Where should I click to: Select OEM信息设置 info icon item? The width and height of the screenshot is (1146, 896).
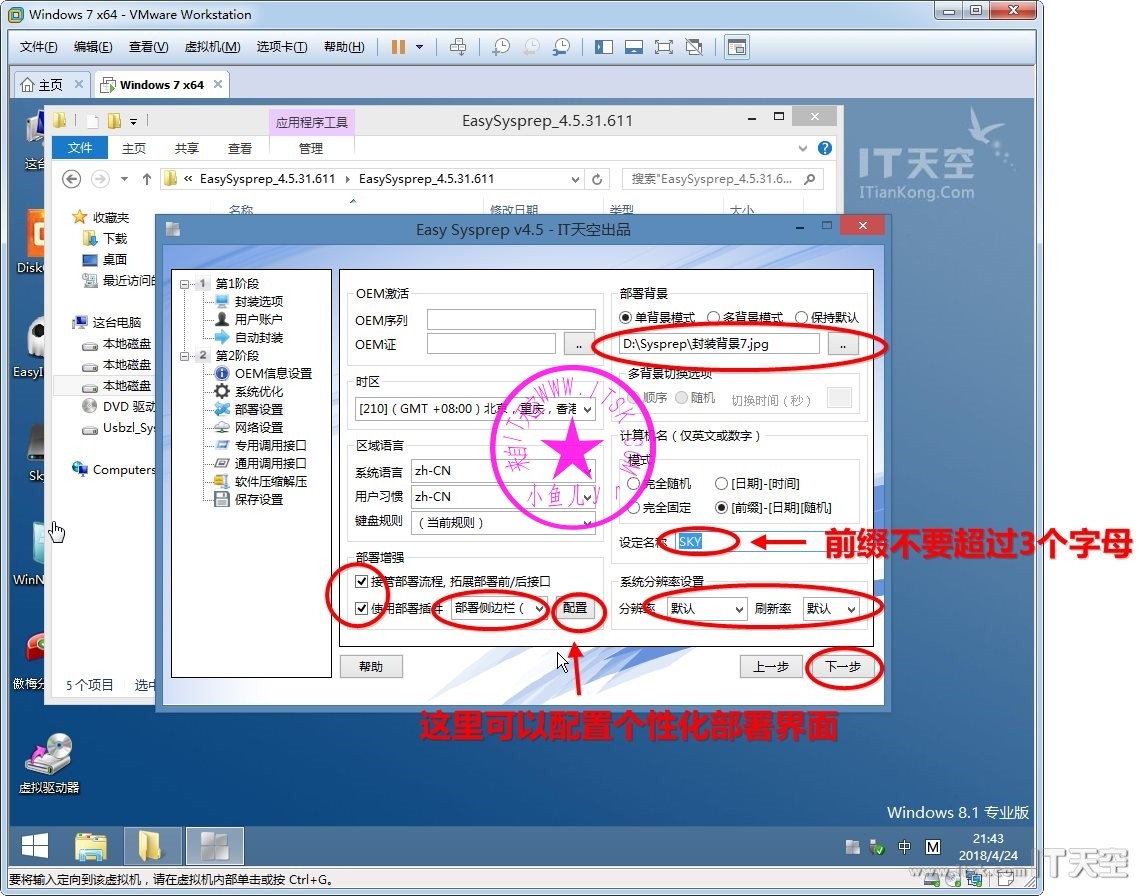pos(222,373)
